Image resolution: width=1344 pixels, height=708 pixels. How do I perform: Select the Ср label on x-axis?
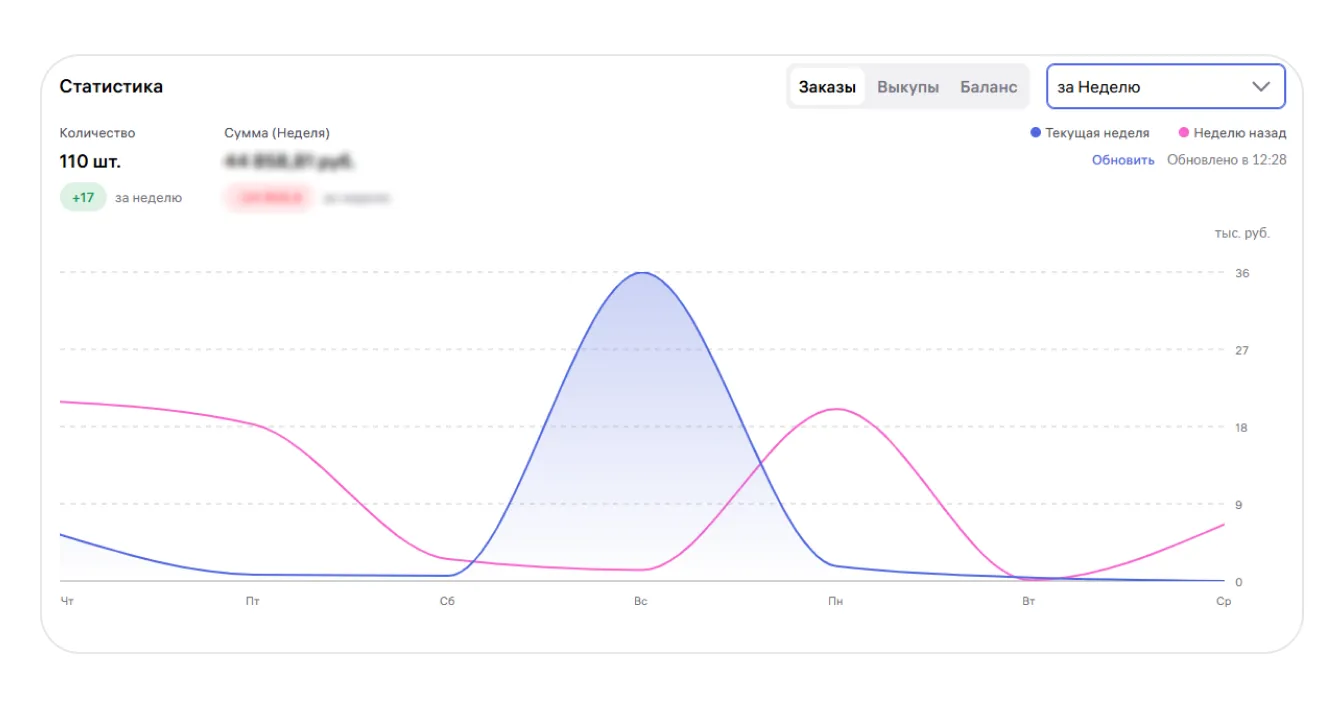pyautogui.click(x=1223, y=602)
